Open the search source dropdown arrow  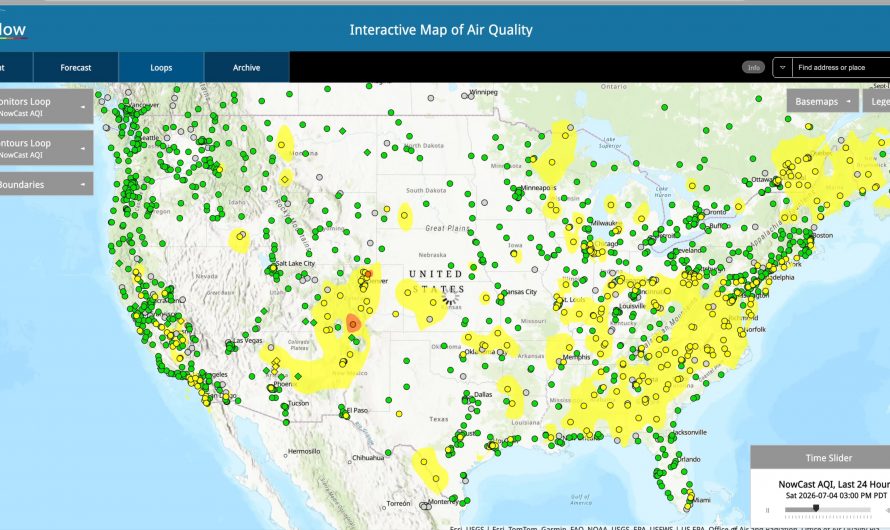click(782, 68)
